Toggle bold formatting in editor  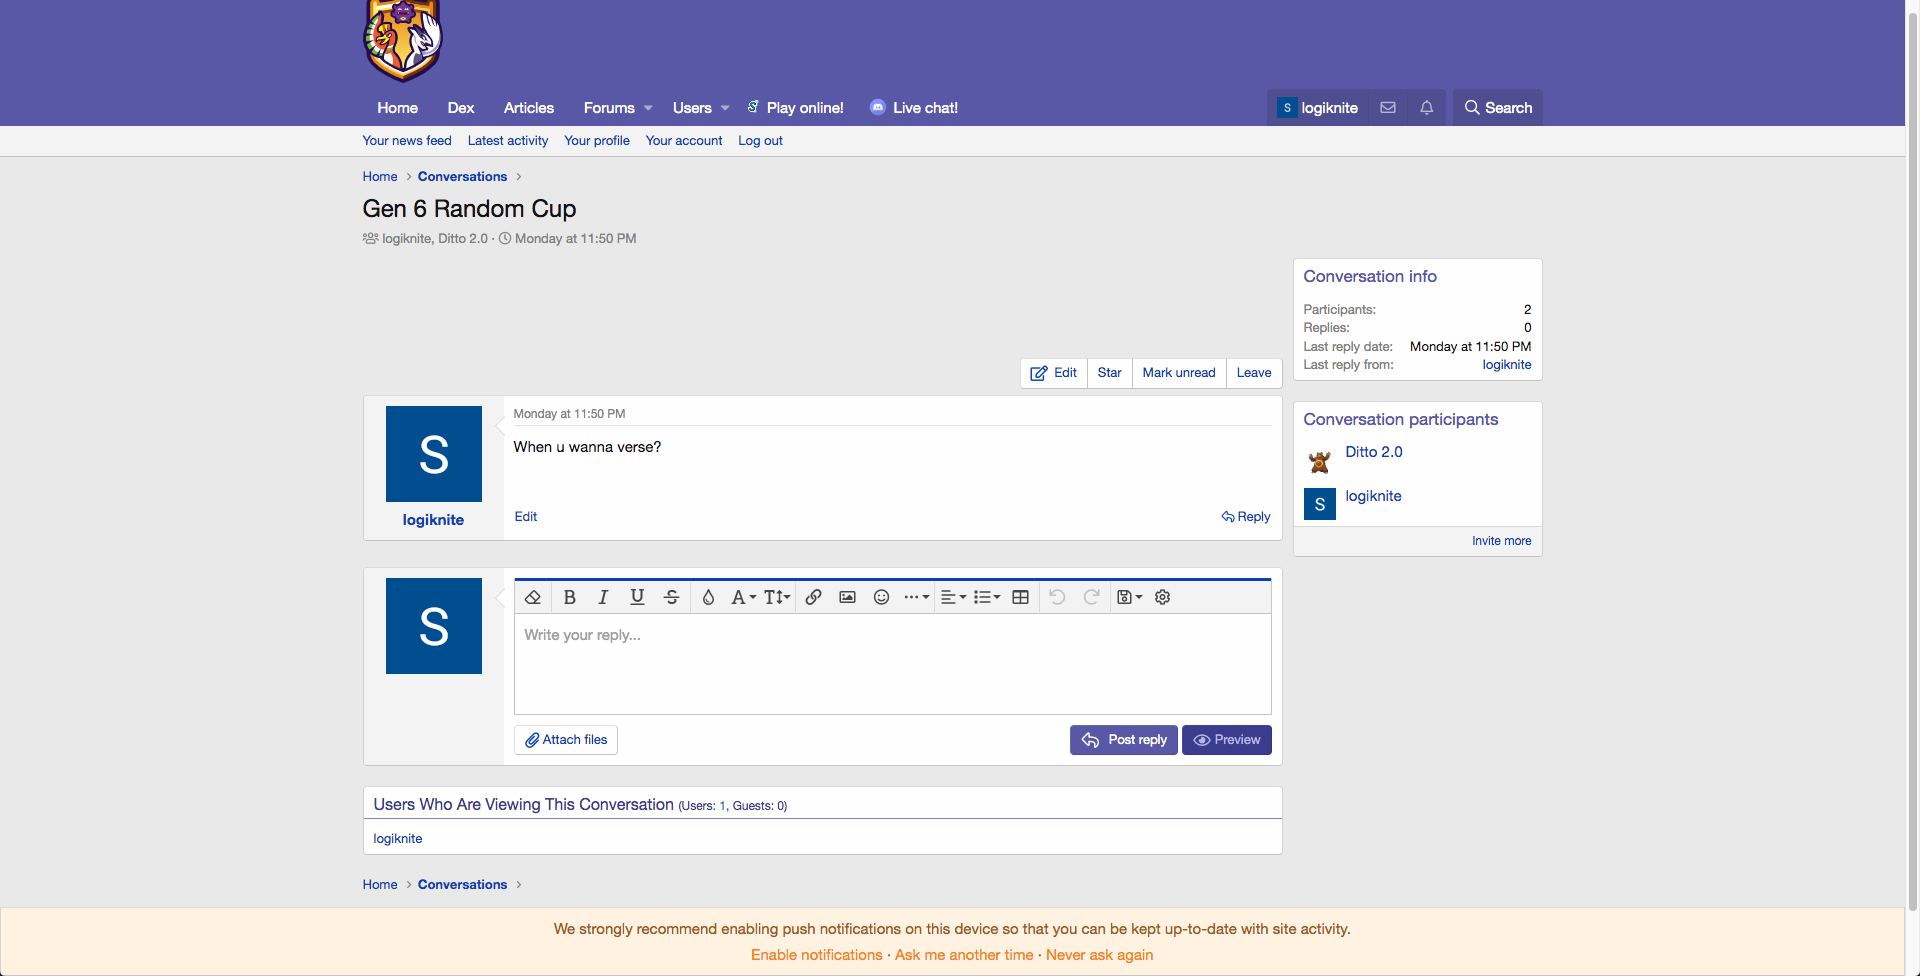click(569, 597)
